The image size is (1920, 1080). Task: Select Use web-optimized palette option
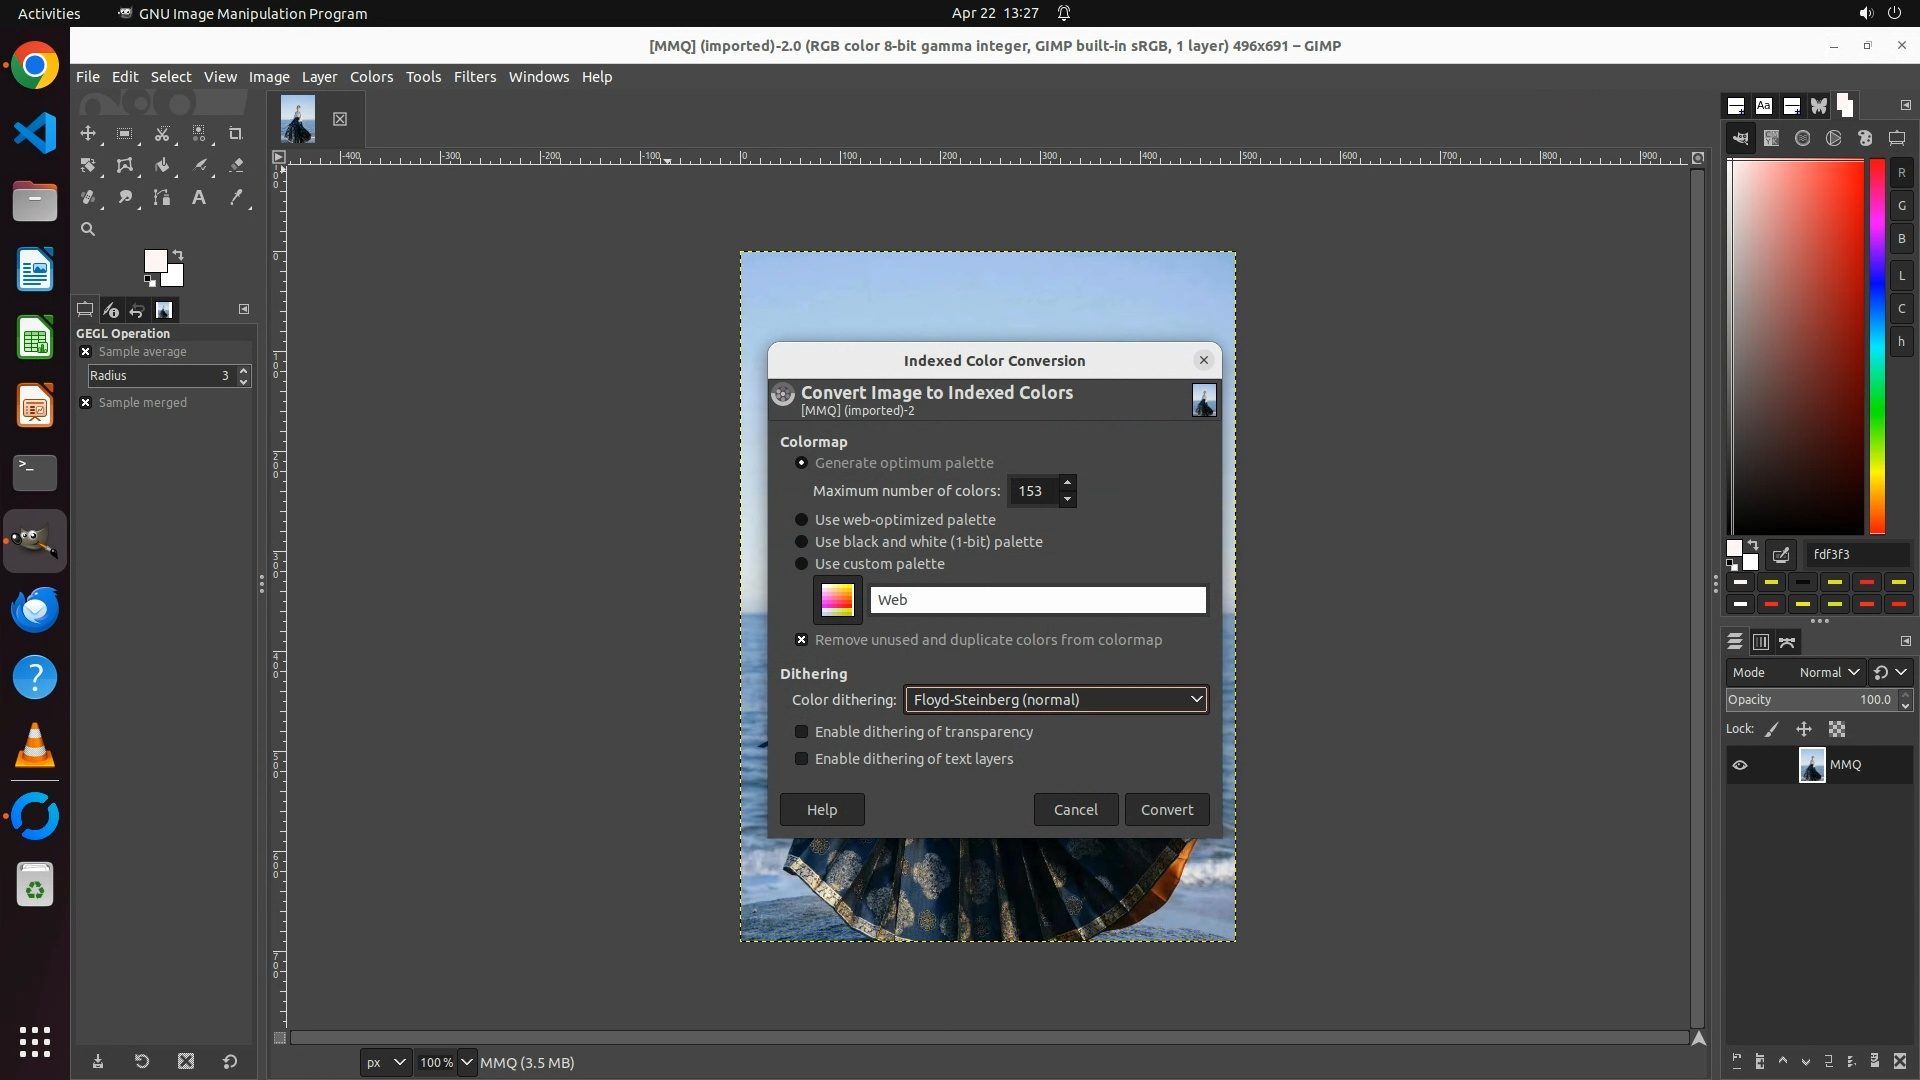click(801, 520)
